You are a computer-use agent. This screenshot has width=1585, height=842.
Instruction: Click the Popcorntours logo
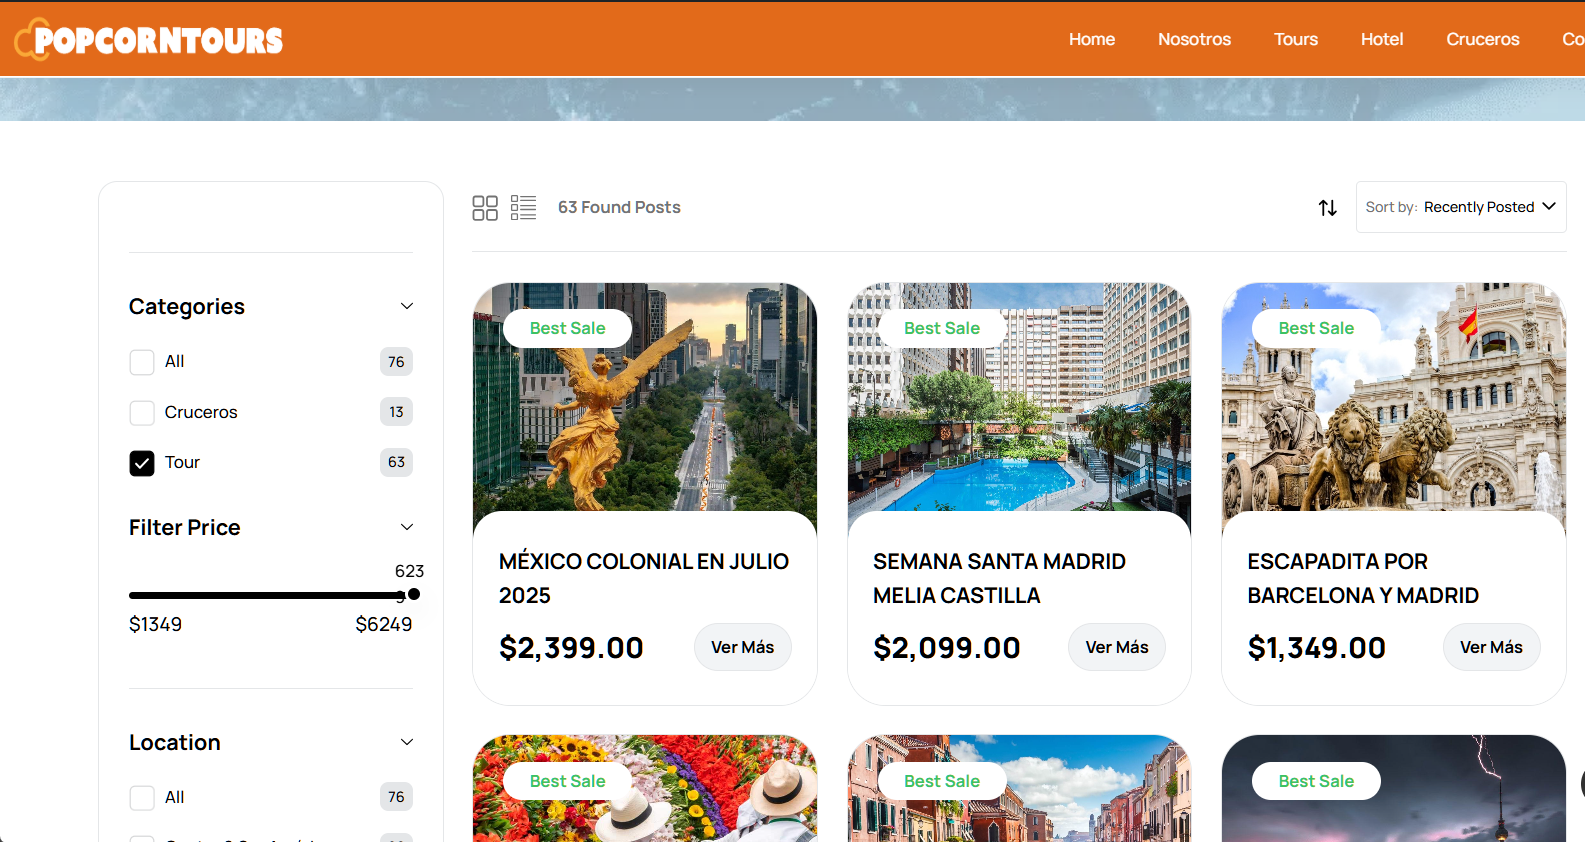pyautogui.click(x=149, y=39)
